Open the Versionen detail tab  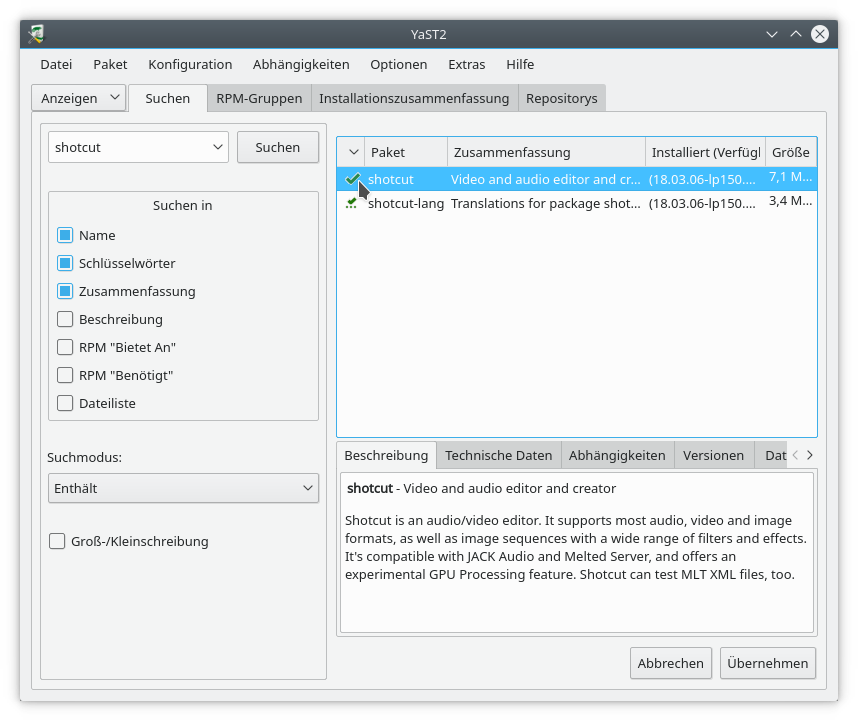tap(714, 456)
